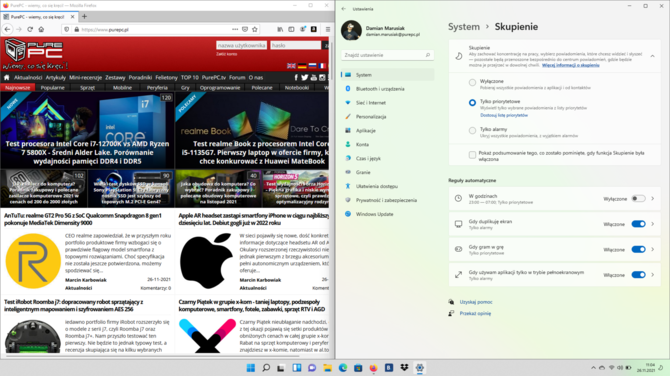The width and height of the screenshot is (670, 376).
Task: Open the Firefox hamburger menu
Action: tap(328, 29)
